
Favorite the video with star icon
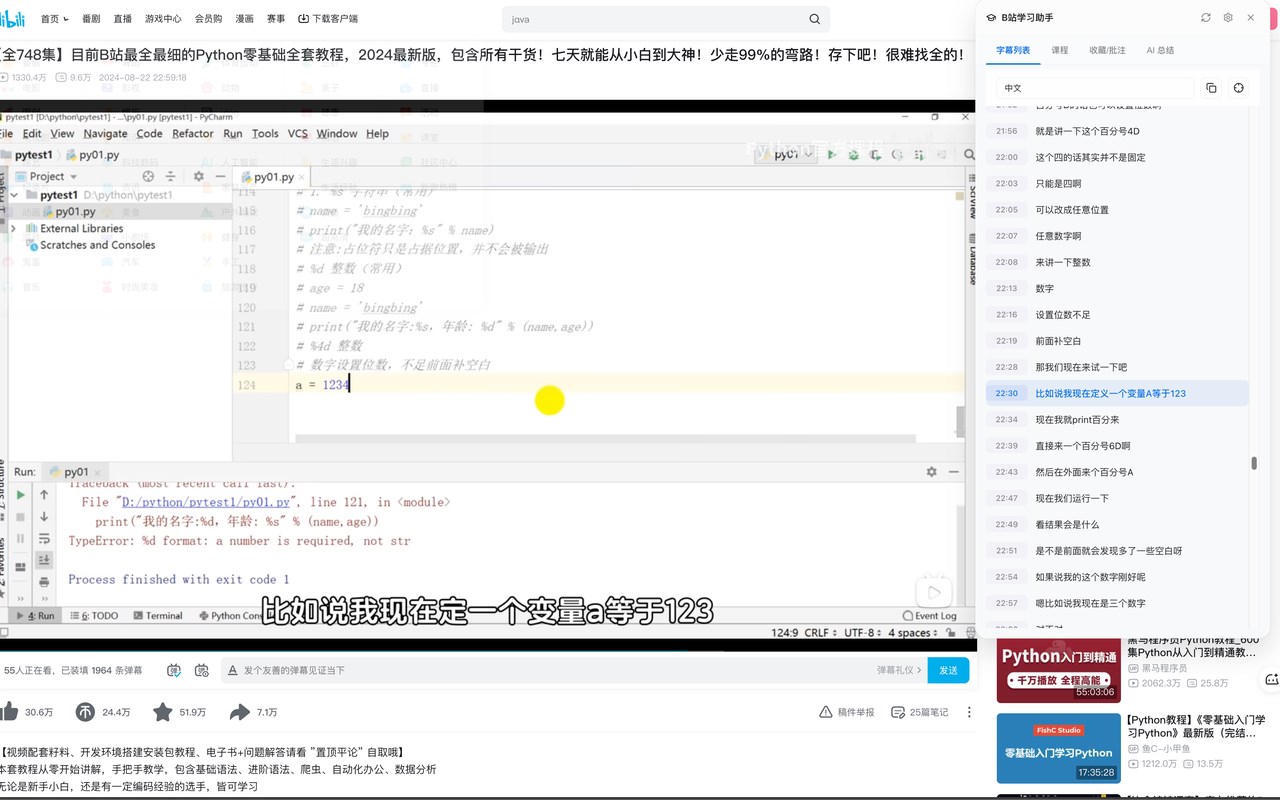(x=163, y=711)
